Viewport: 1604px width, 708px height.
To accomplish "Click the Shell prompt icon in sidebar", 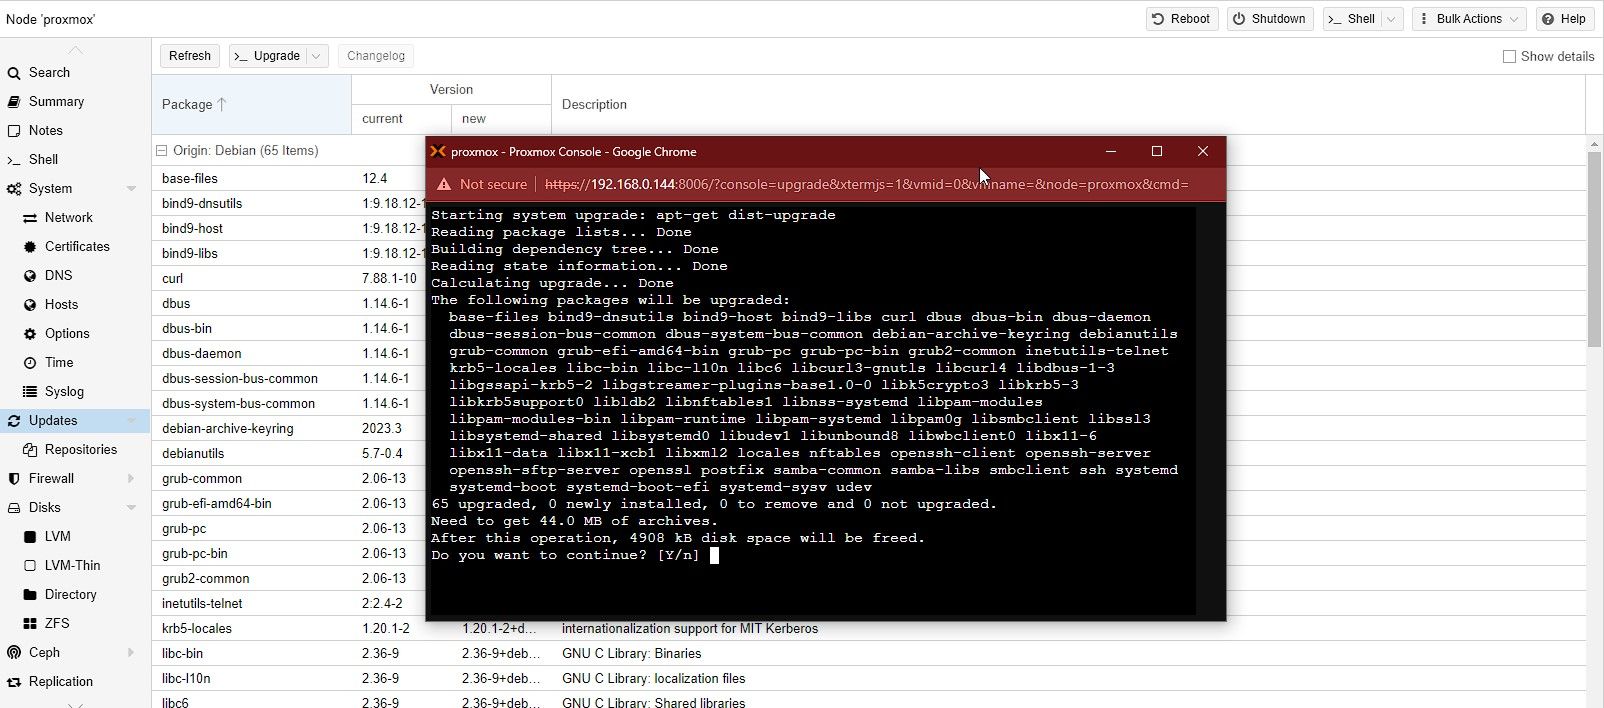I will click(14, 160).
